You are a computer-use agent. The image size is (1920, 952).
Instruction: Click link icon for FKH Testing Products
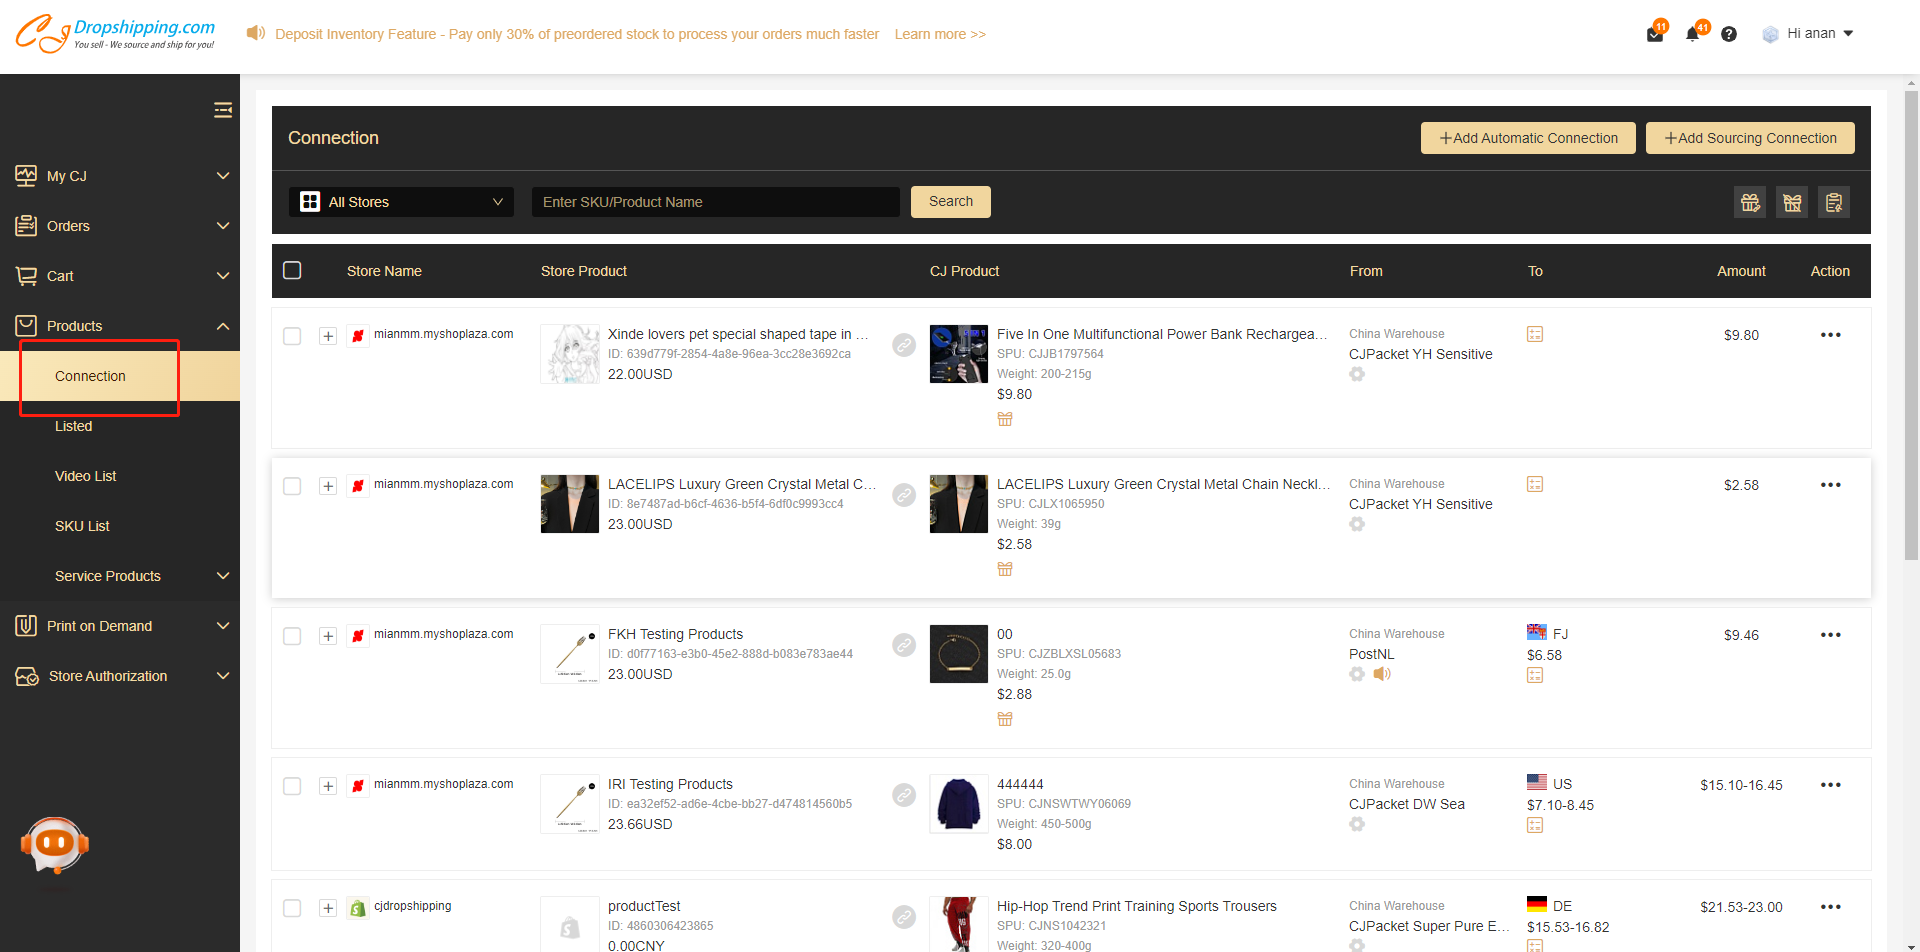(x=904, y=645)
